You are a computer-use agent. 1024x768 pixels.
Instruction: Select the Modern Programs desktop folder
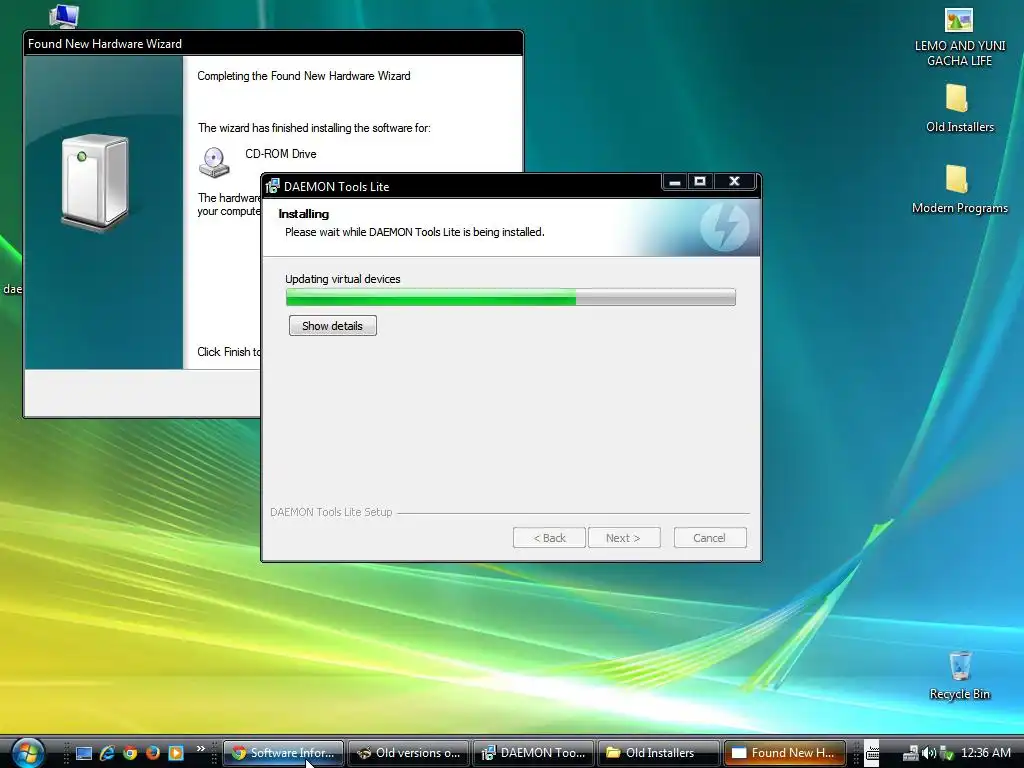959,189
